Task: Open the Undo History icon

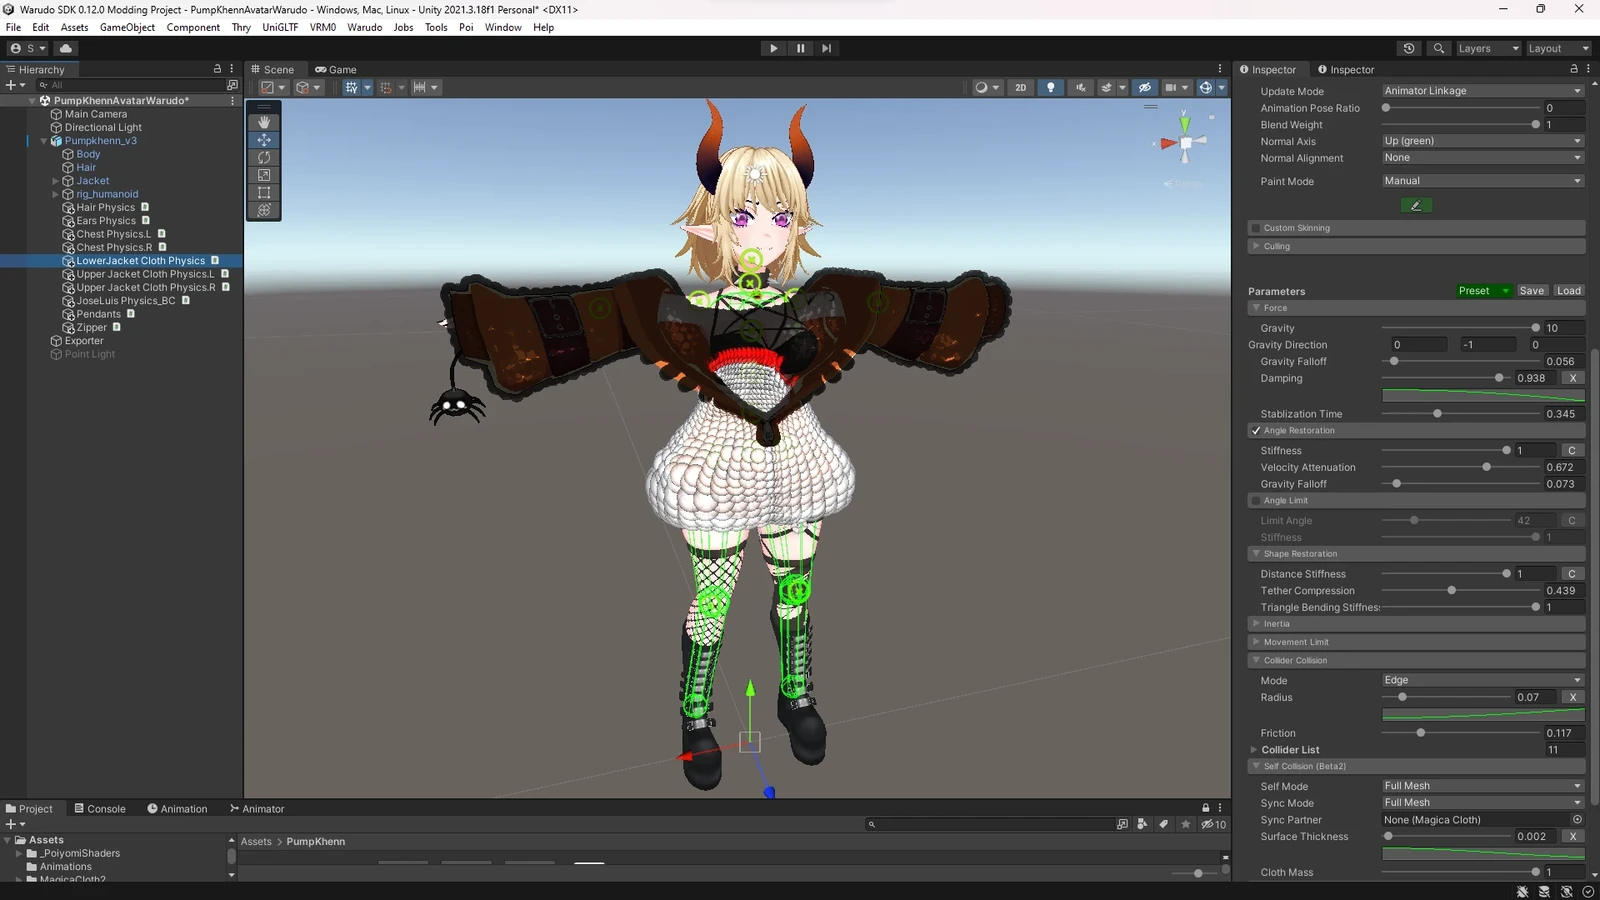Action: tap(1409, 48)
